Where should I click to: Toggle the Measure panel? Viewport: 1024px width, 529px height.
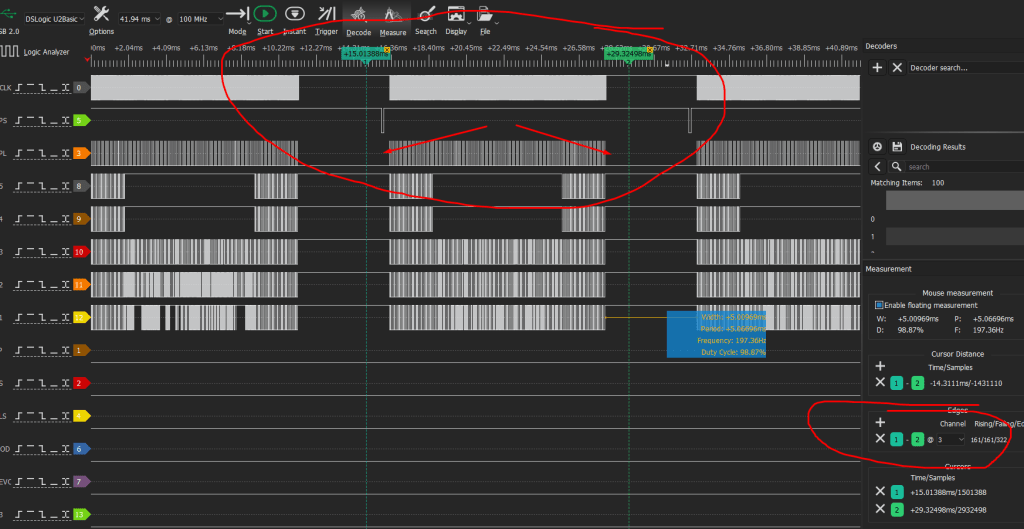[x=394, y=14]
